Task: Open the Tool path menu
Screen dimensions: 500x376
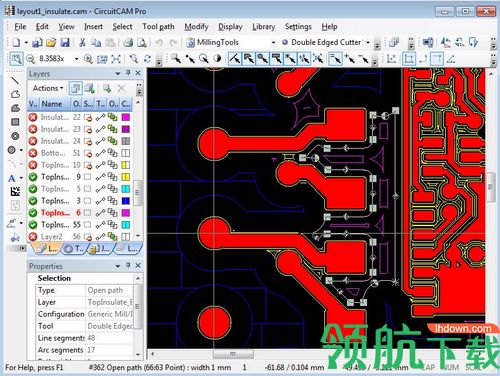Action: click(158, 27)
